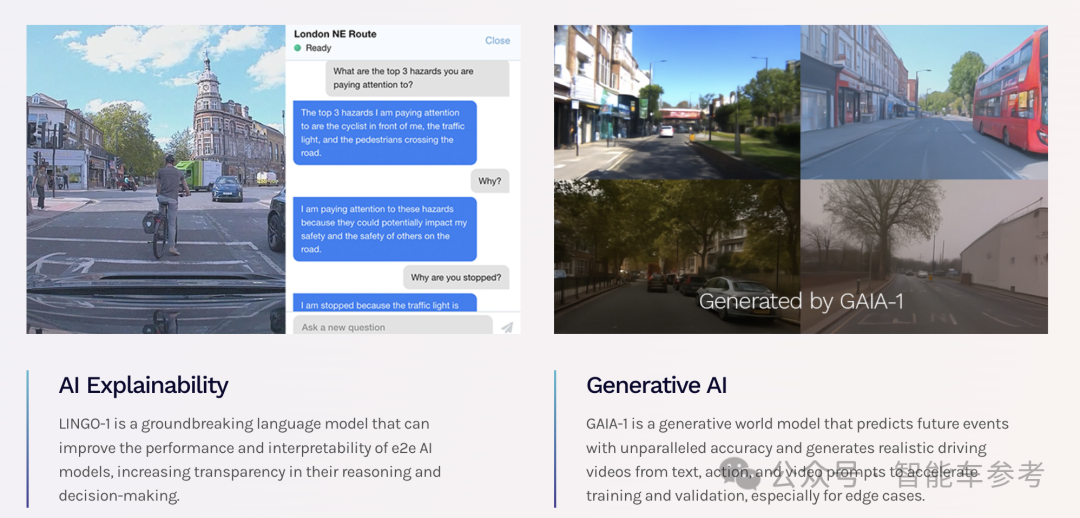This screenshot has height=518, width=1080.
Task: Click the blue 'I am stopped because' reply
Action: pos(384,304)
